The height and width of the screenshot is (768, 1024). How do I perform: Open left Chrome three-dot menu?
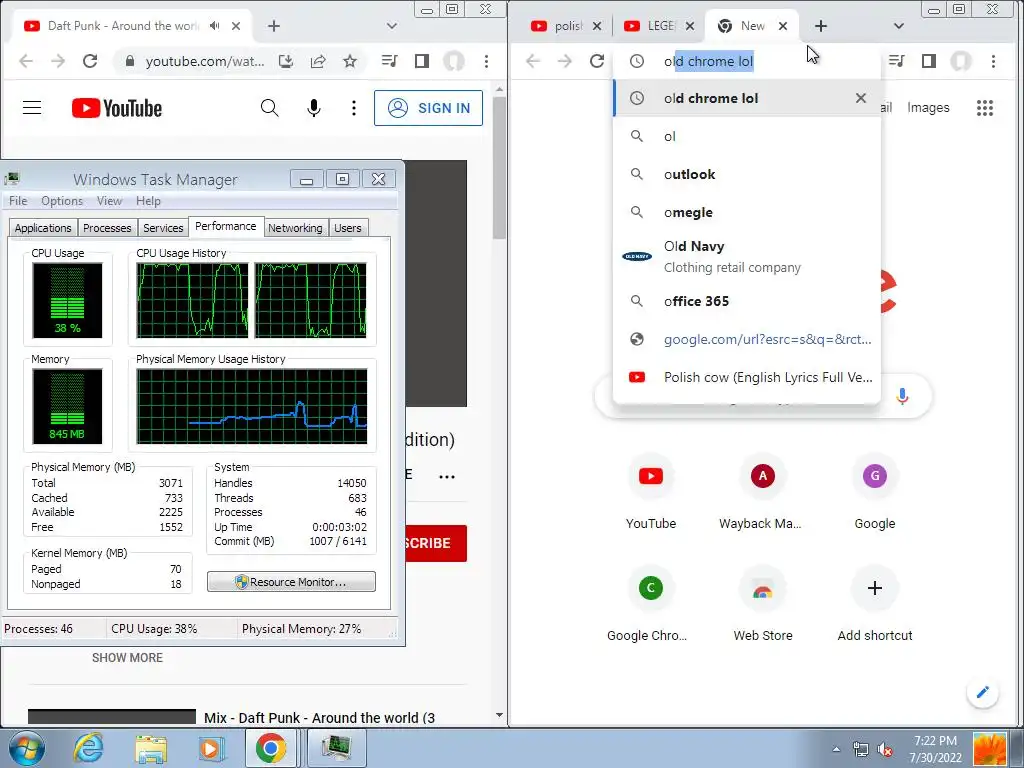pos(487,61)
